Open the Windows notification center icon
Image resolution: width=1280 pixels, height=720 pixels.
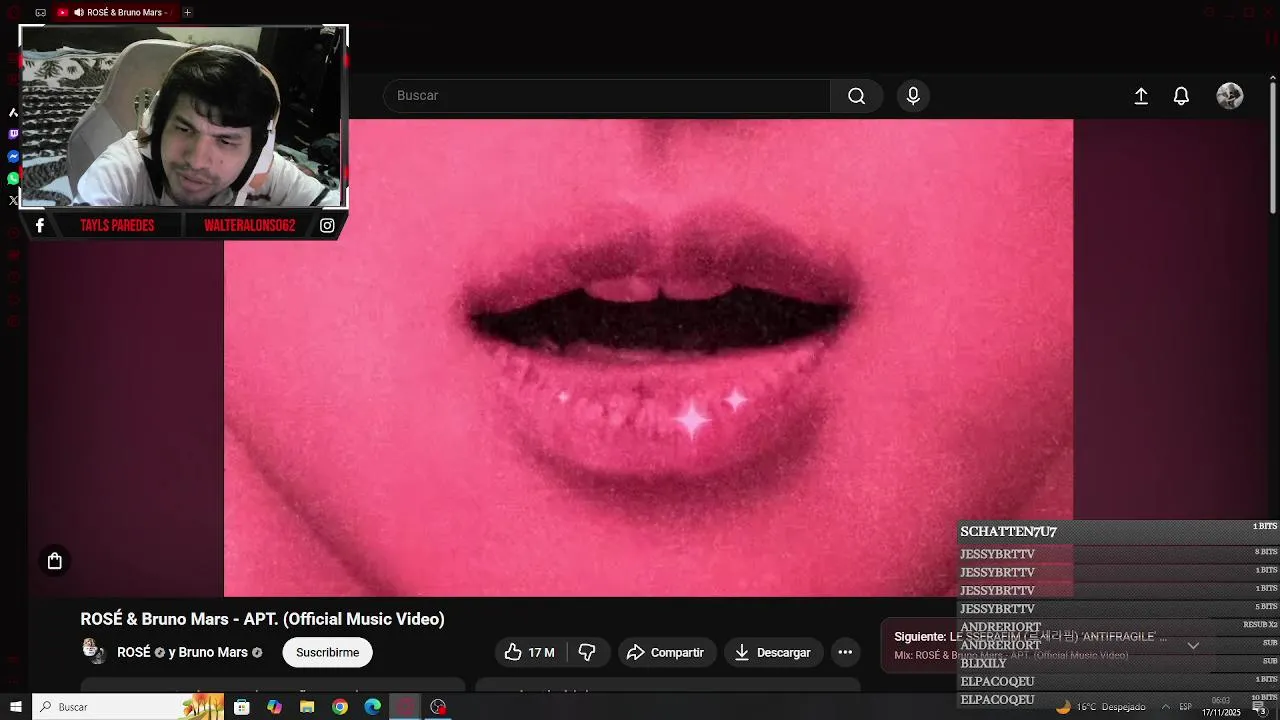point(1259,707)
